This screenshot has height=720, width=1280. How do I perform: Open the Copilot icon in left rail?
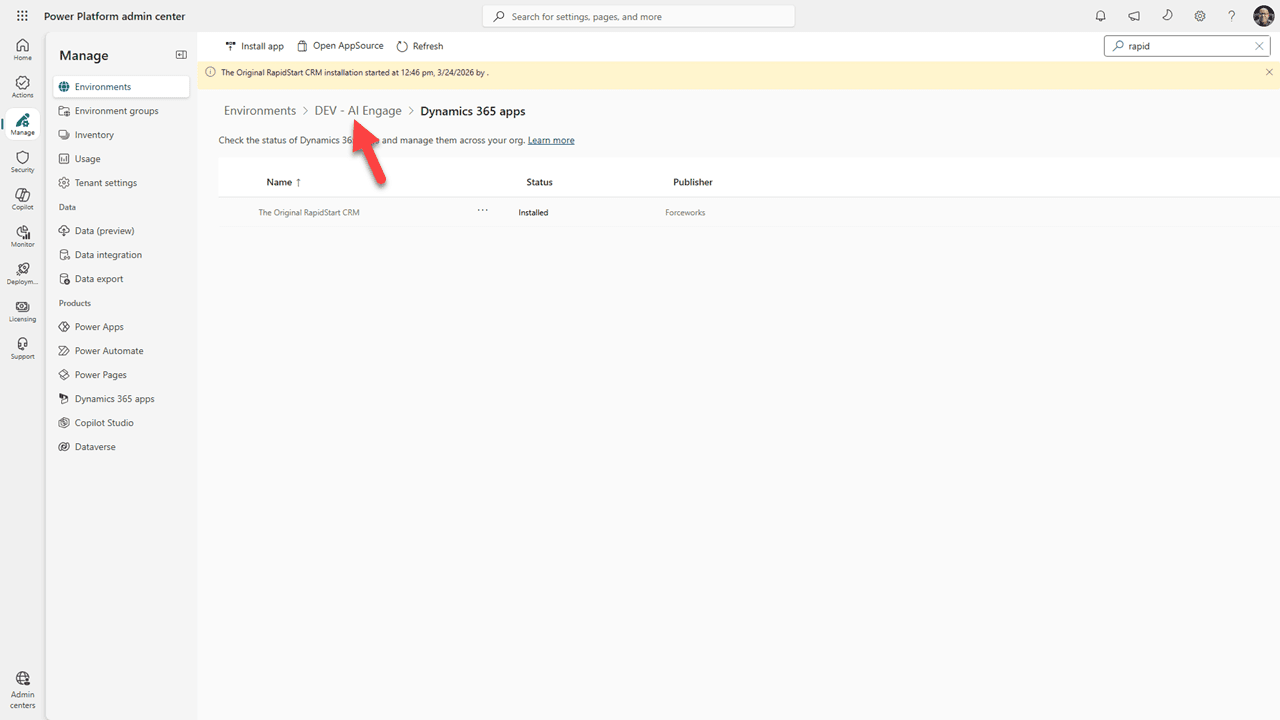coord(22,198)
